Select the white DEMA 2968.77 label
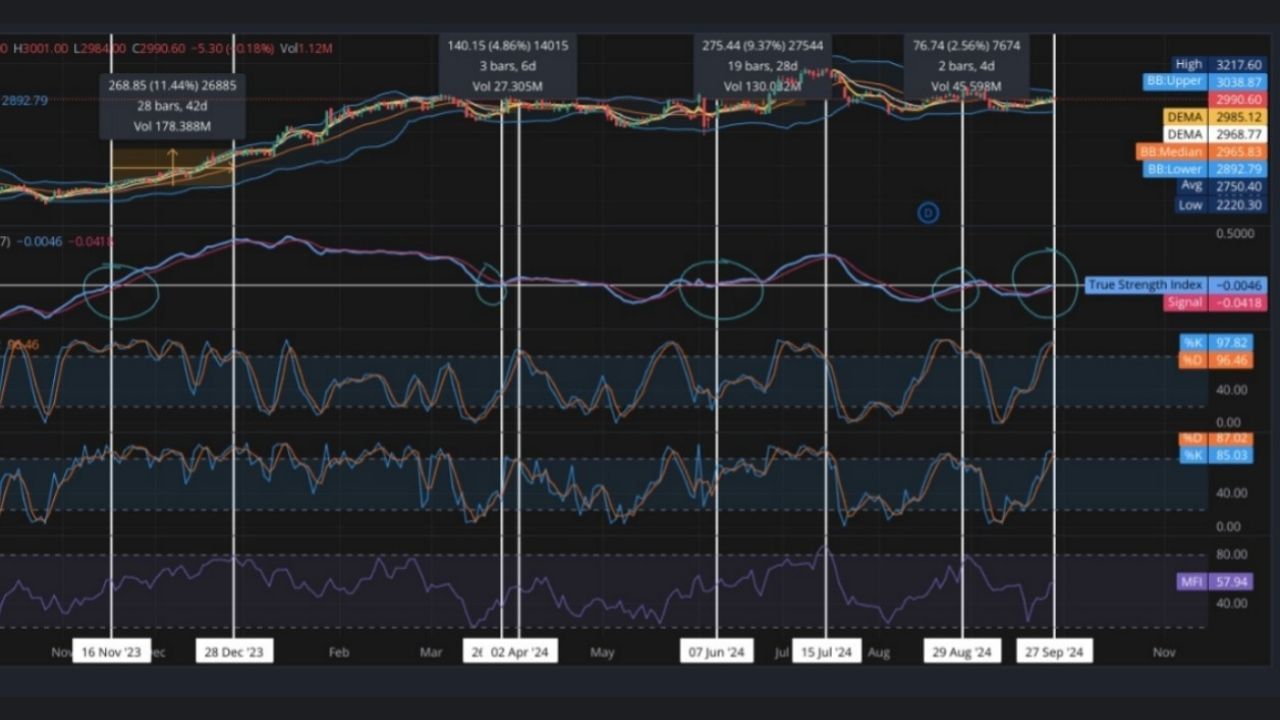 click(1215, 134)
